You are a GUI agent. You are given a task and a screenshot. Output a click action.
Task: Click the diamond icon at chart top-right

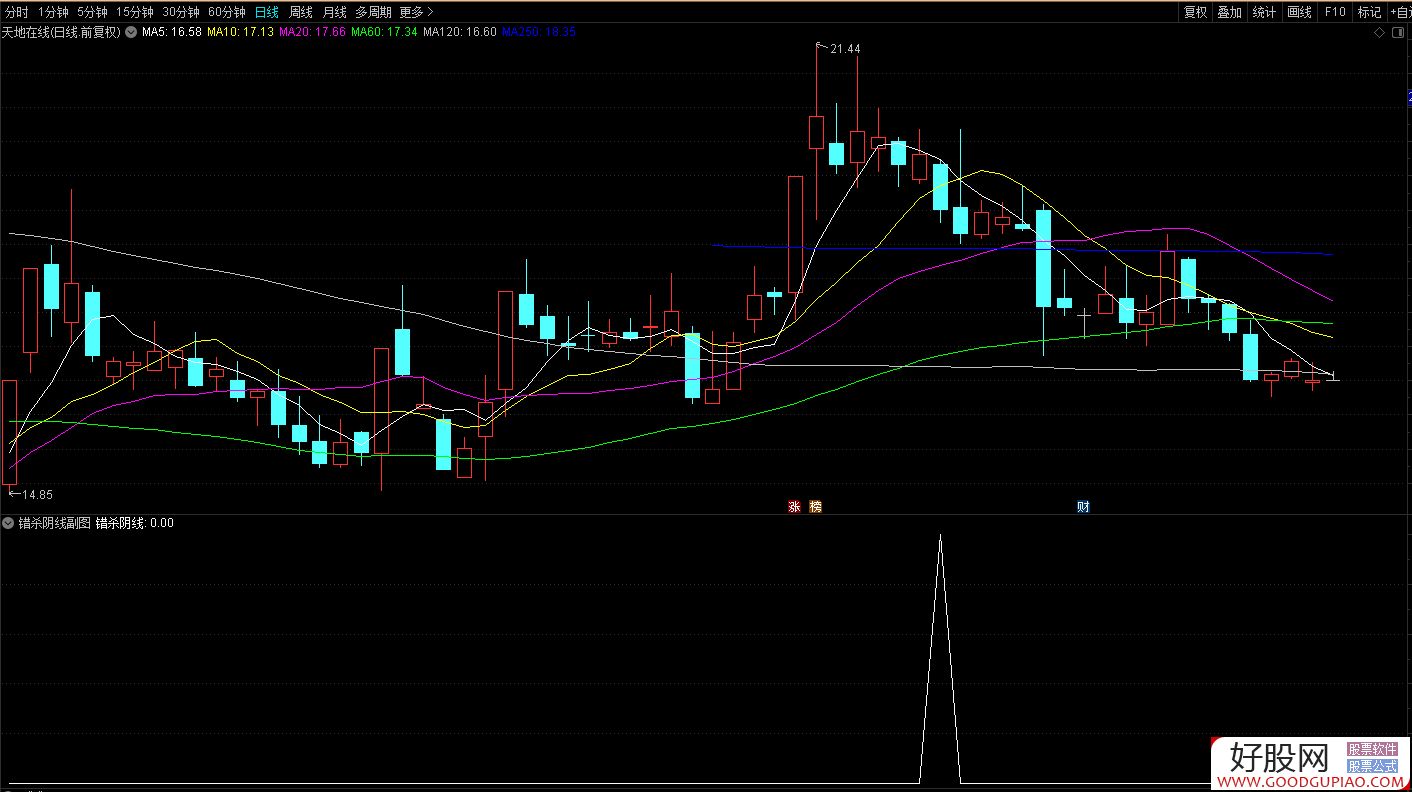pyautogui.click(x=1380, y=33)
